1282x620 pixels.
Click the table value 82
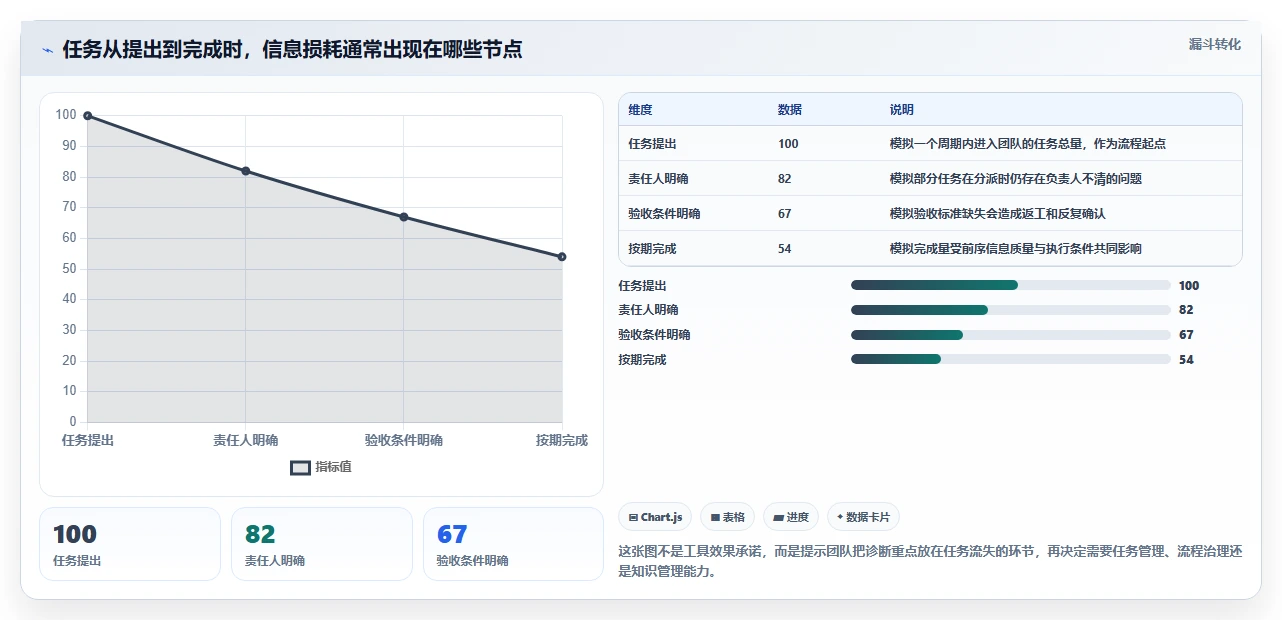tap(785, 179)
